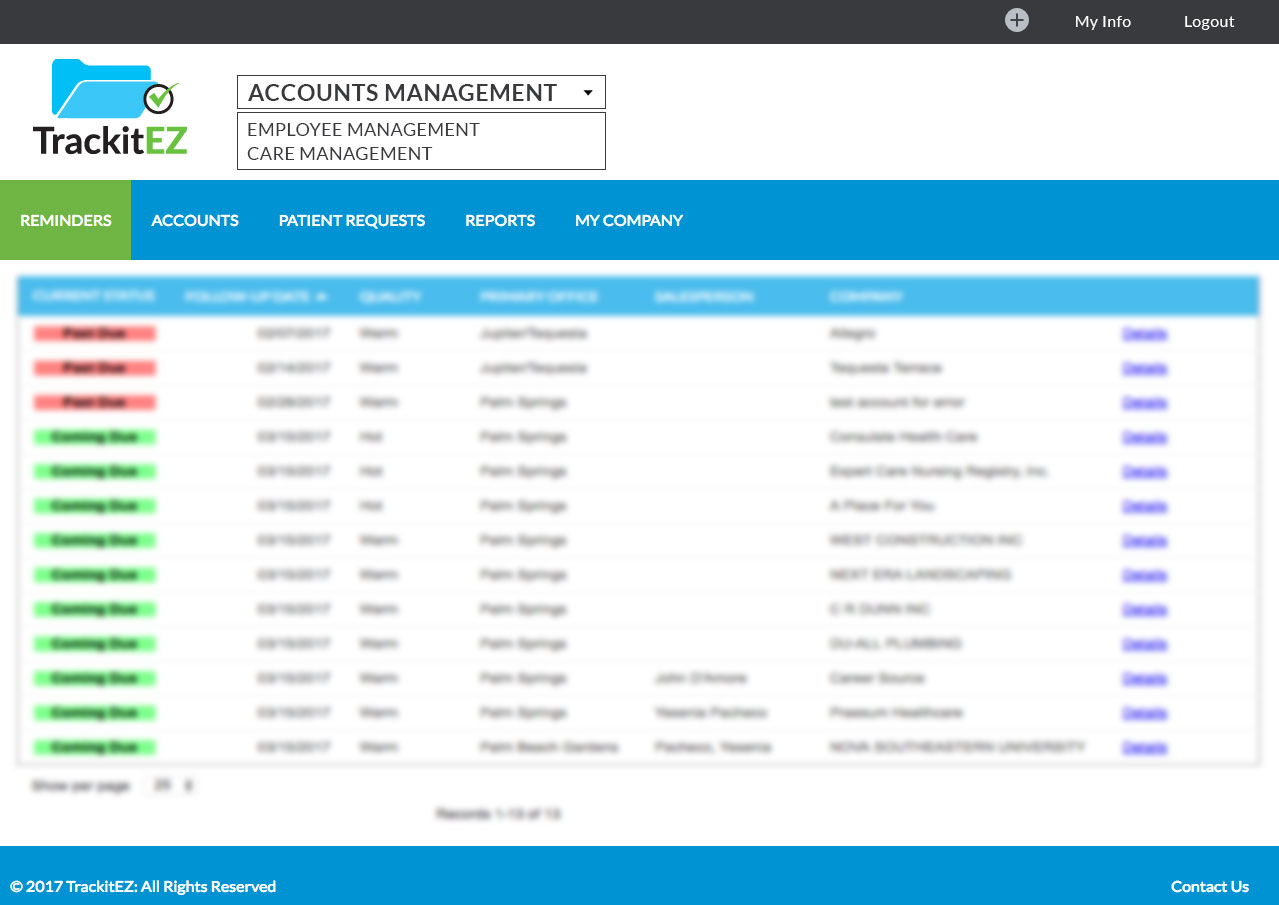Open the Reports tab
This screenshot has width=1279, height=905.
point(500,220)
